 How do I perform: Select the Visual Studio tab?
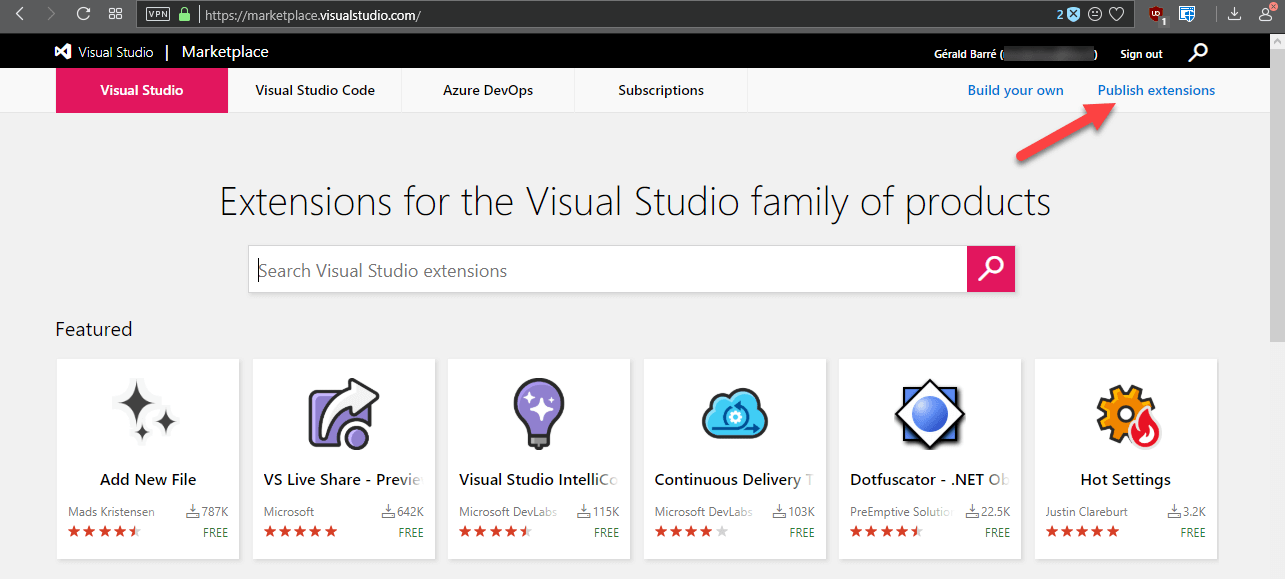[x=142, y=90]
